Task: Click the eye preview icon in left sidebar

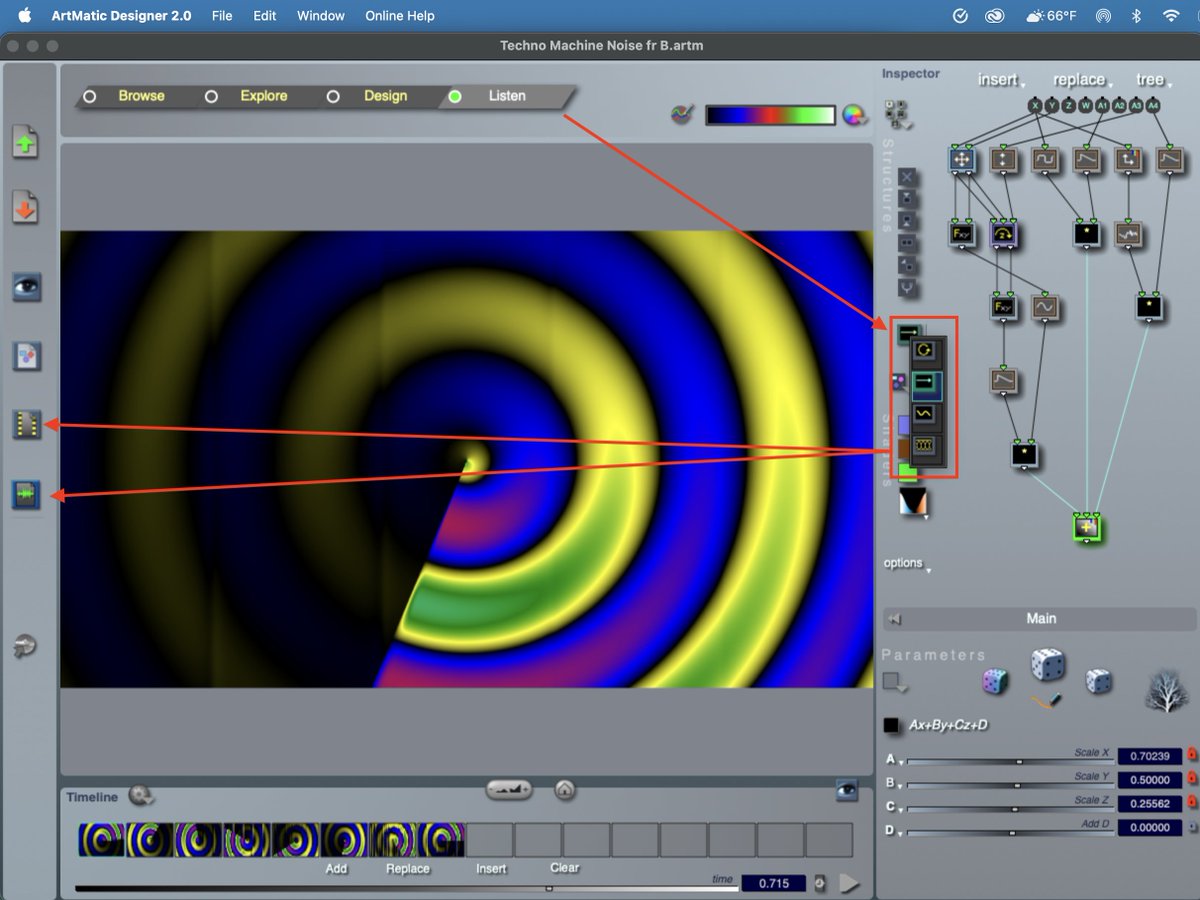Action: [x=25, y=287]
